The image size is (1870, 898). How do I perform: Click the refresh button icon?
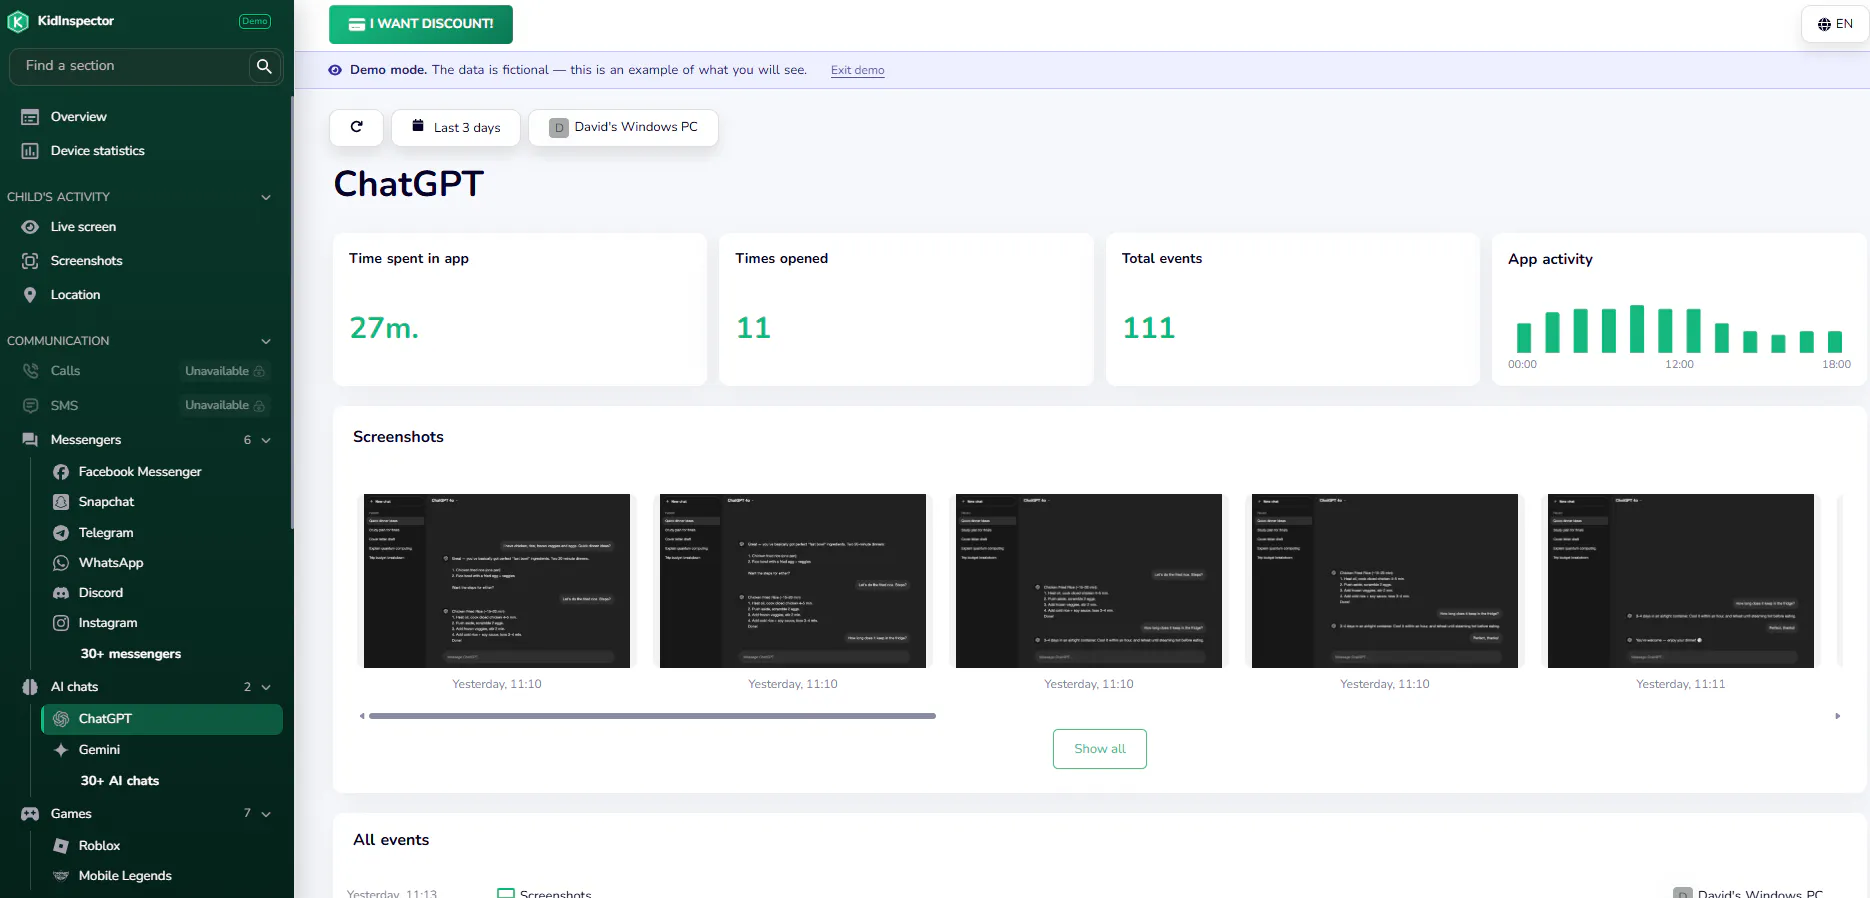[356, 127]
